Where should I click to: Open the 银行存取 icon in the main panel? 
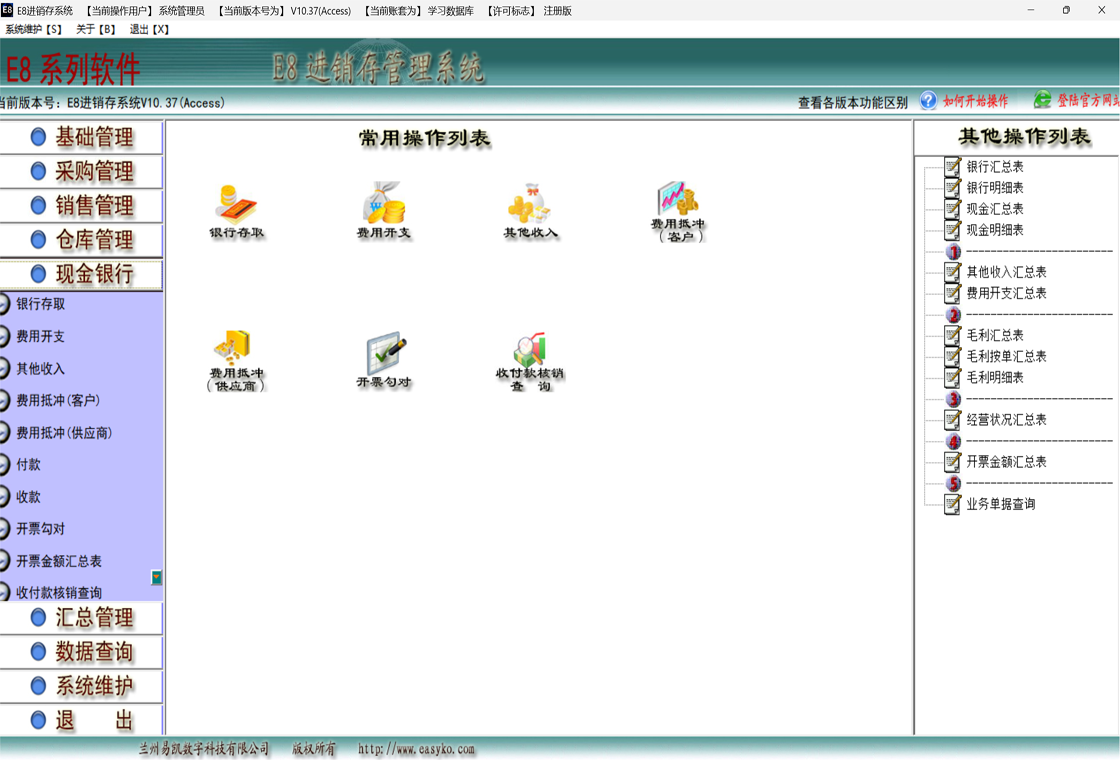pyautogui.click(x=236, y=204)
